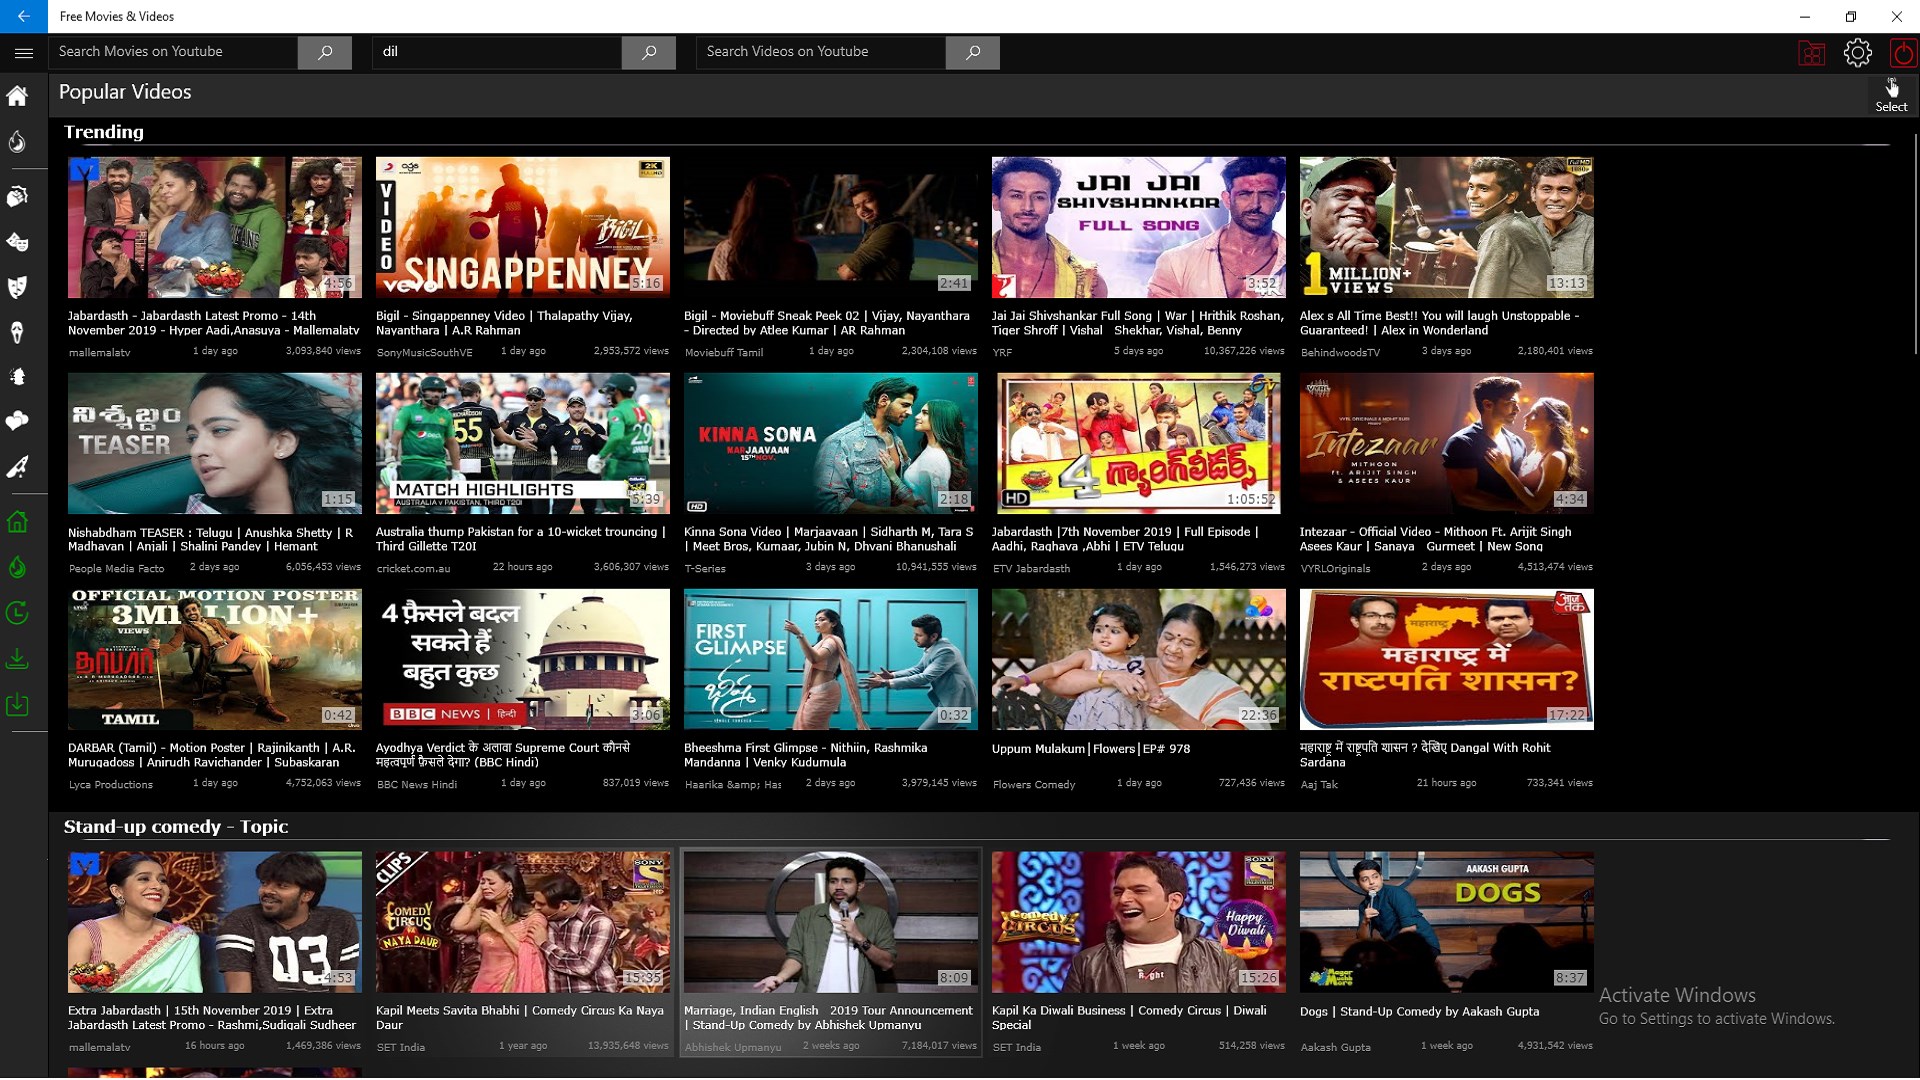Click the red power button icon
This screenshot has width=1920, height=1080.
(x=1902, y=53)
